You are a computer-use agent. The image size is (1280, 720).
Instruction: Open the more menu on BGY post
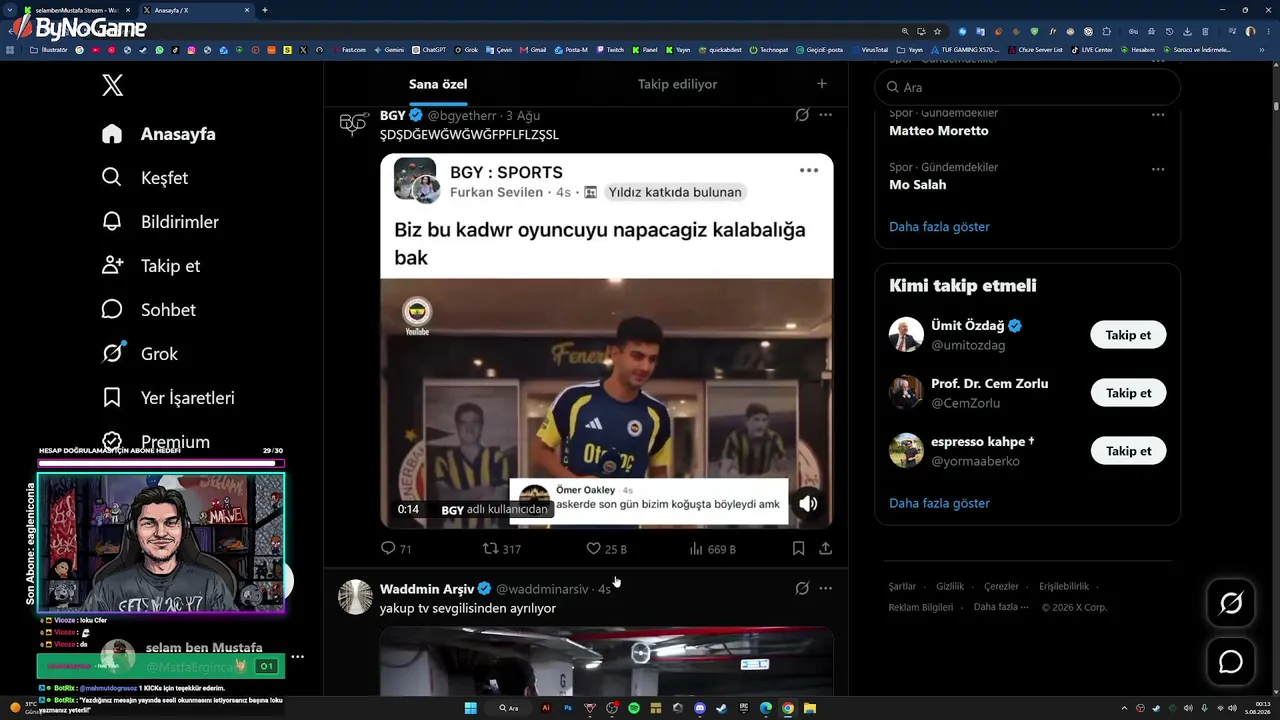coord(826,115)
